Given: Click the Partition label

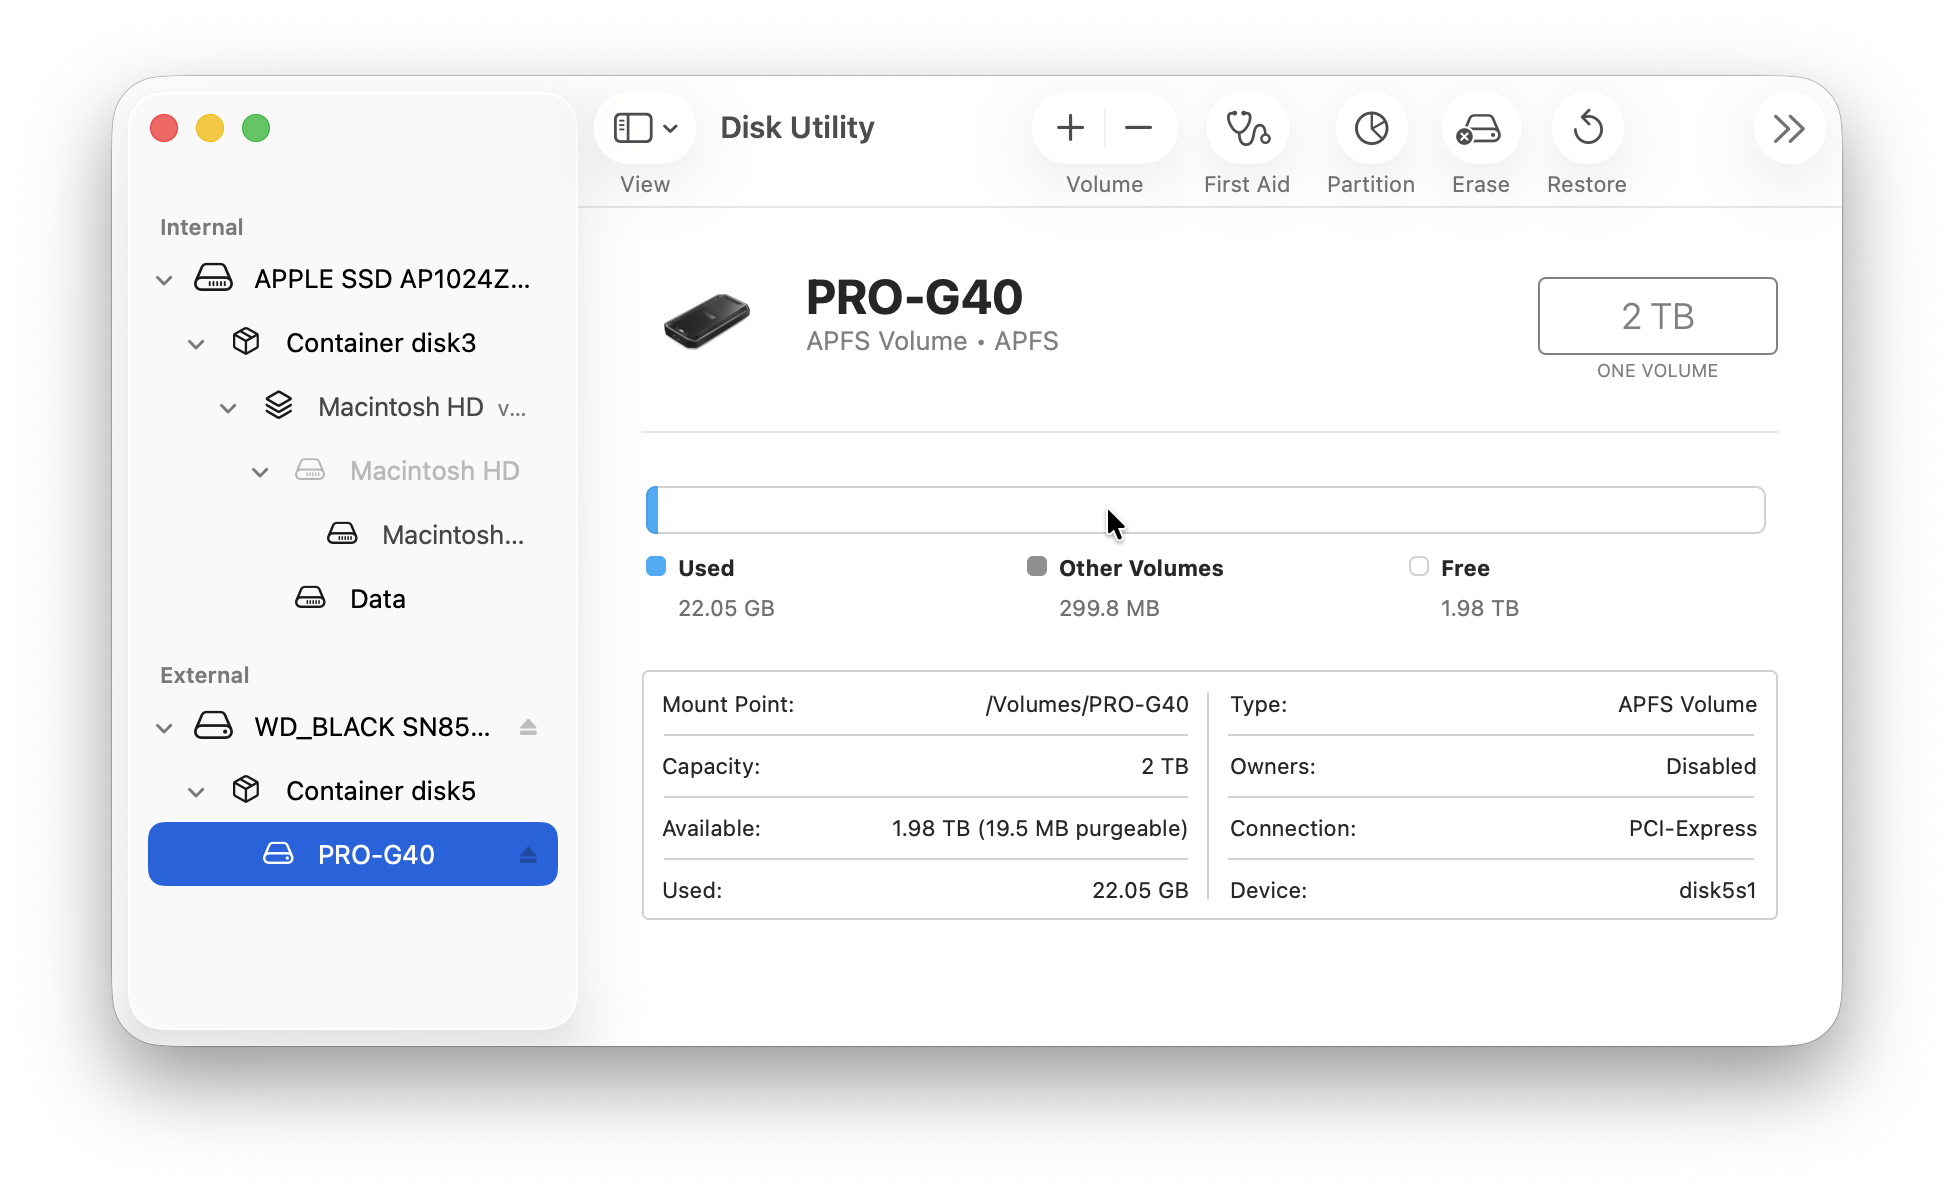Looking at the screenshot, I should pyautogui.click(x=1371, y=185).
